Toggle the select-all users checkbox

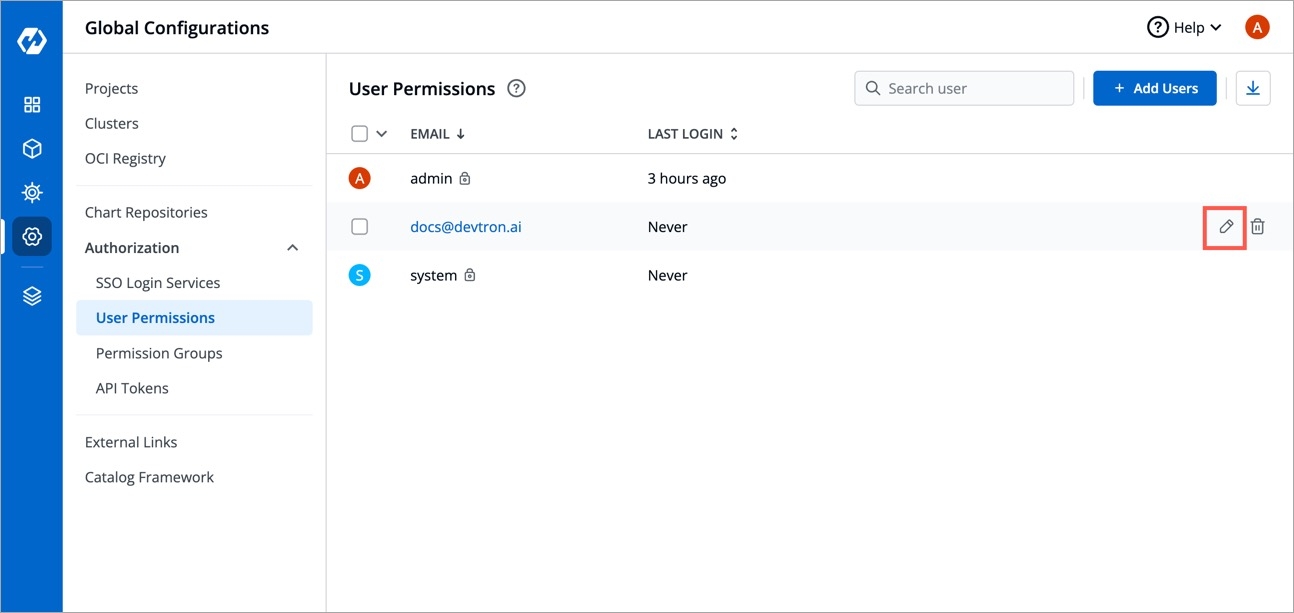pos(360,134)
